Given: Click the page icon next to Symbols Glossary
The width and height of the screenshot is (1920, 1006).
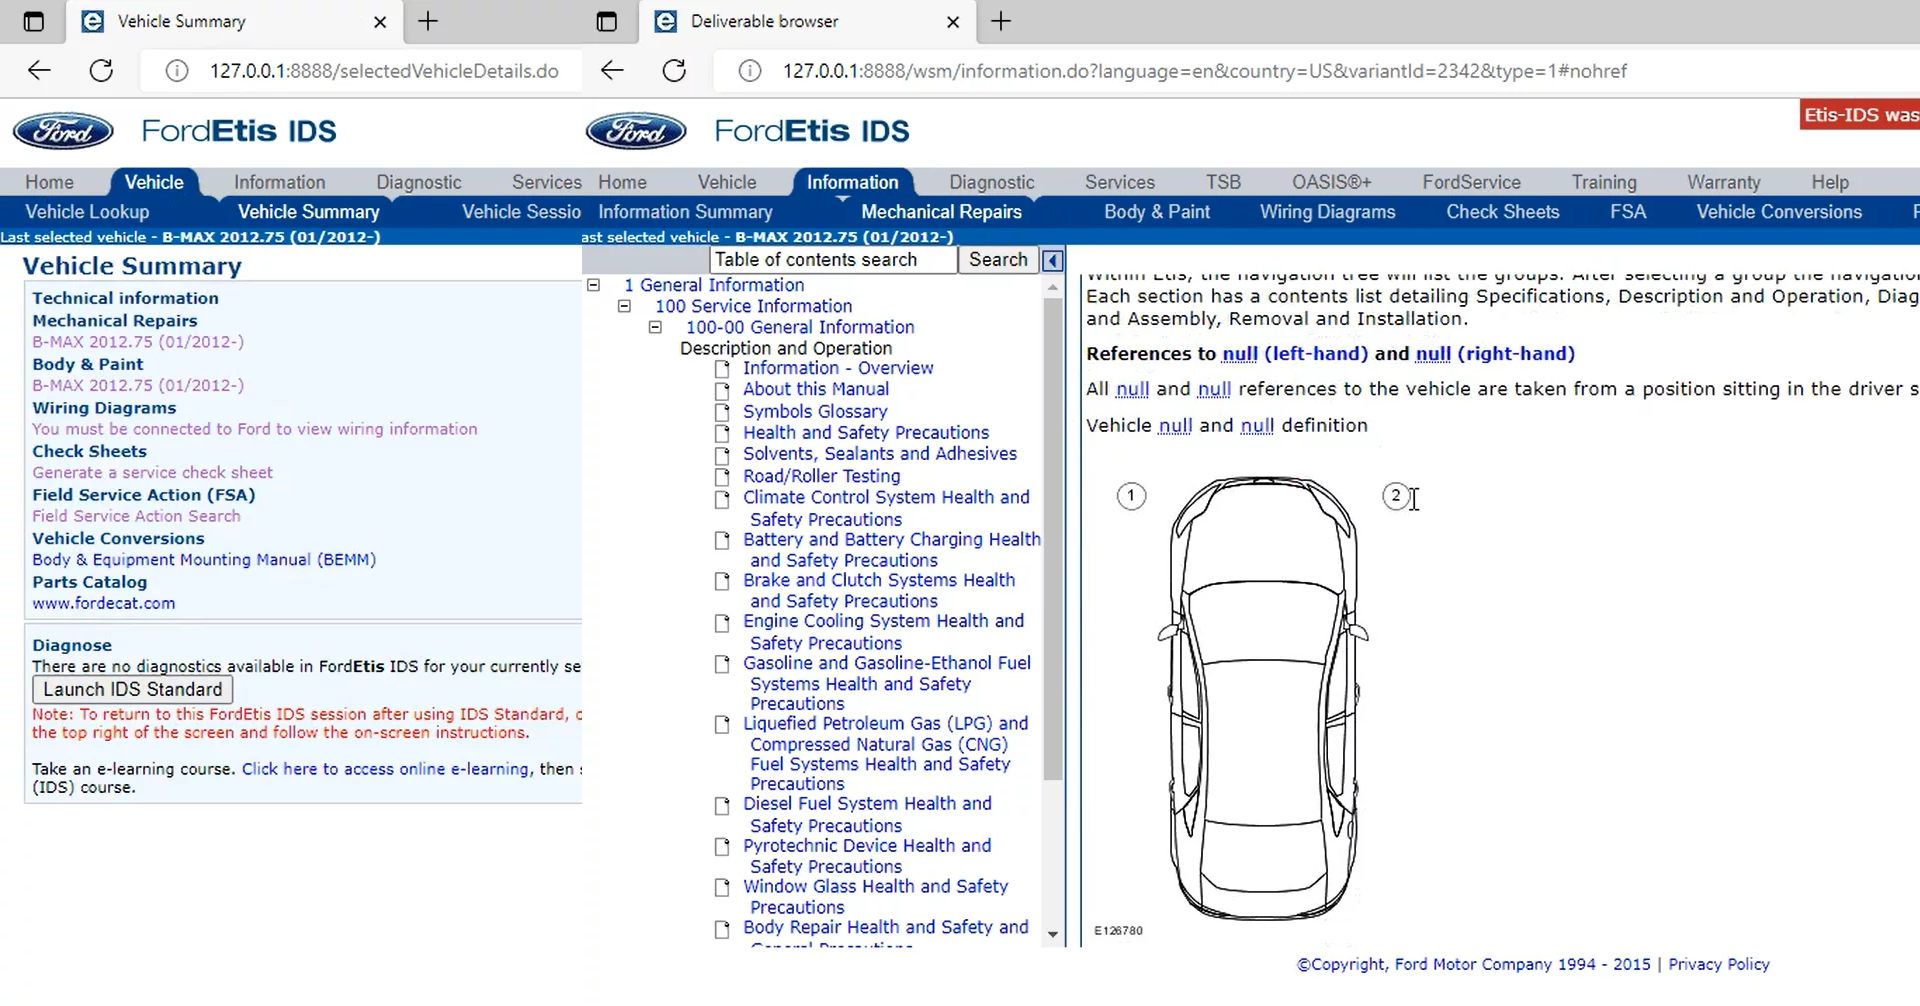Looking at the screenshot, I should click(722, 413).
